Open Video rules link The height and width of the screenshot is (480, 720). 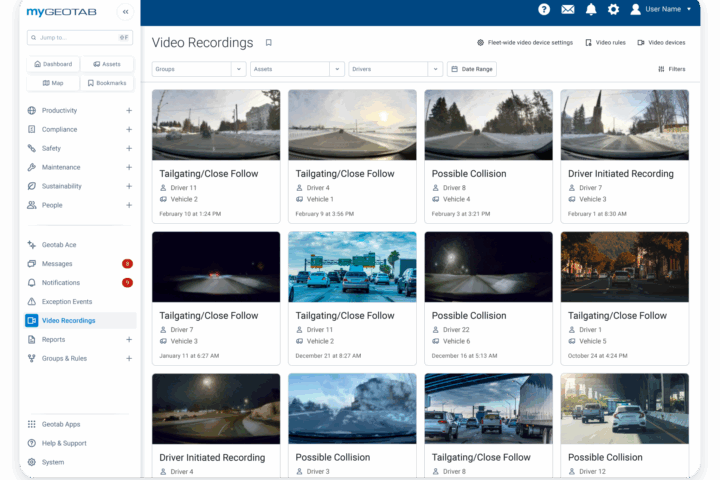click(605, 43)
